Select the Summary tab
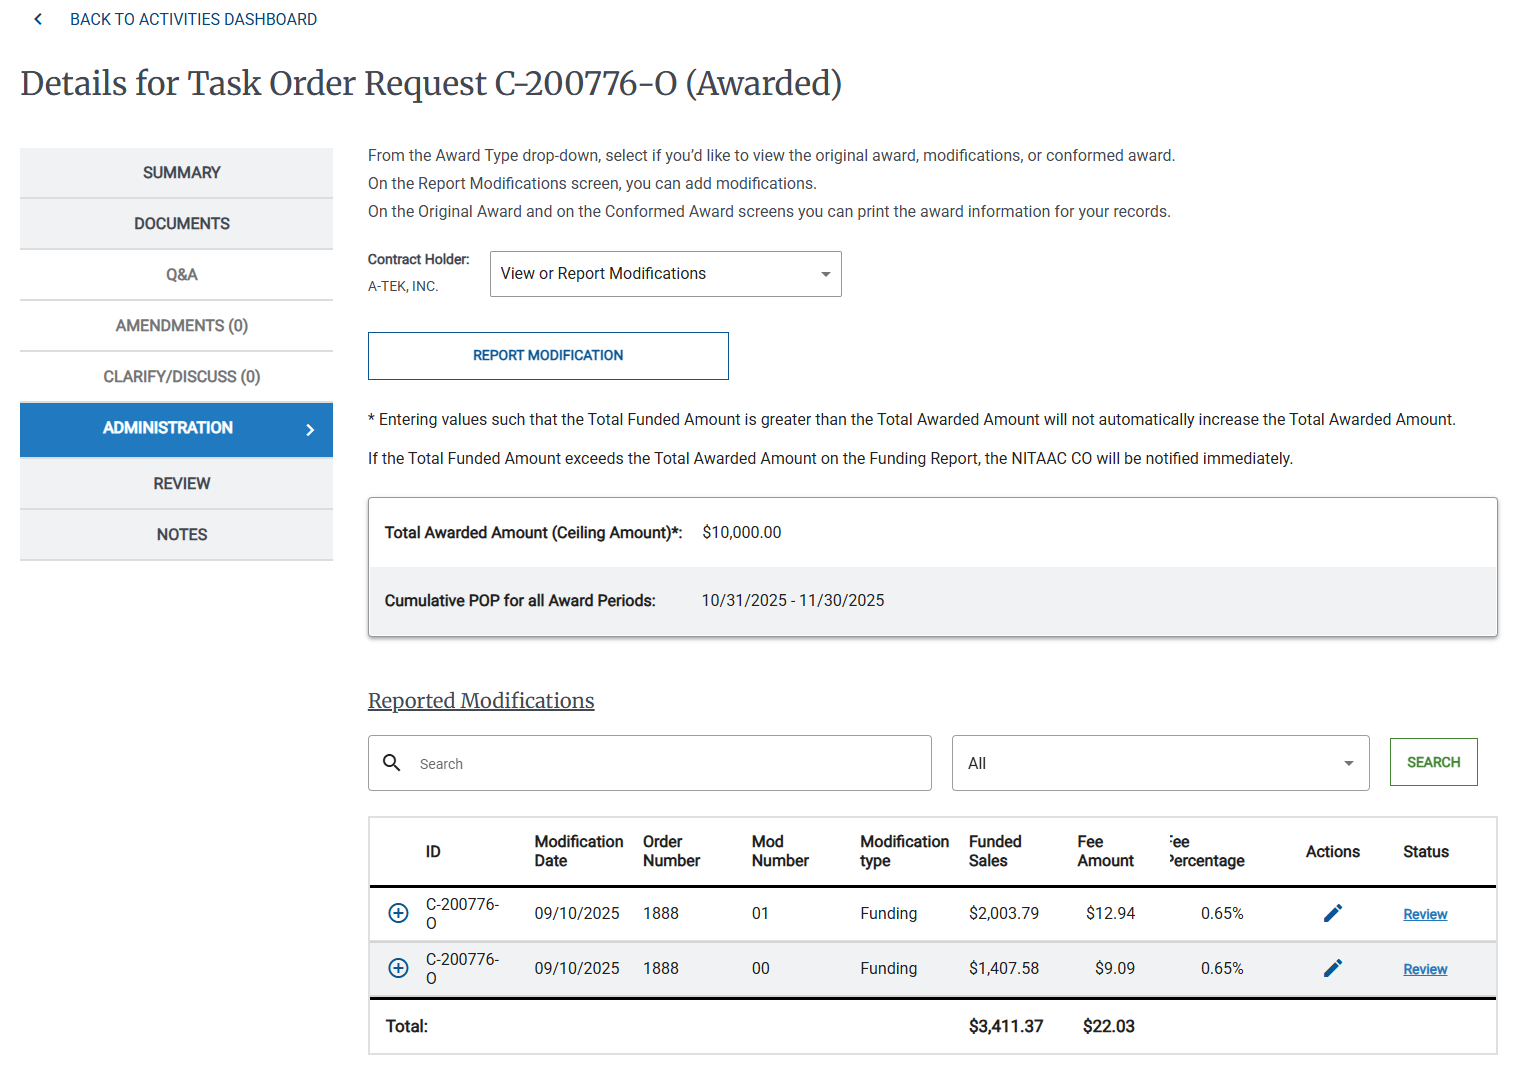This screenshot has width=1522, height=1083. pos(181,172)
